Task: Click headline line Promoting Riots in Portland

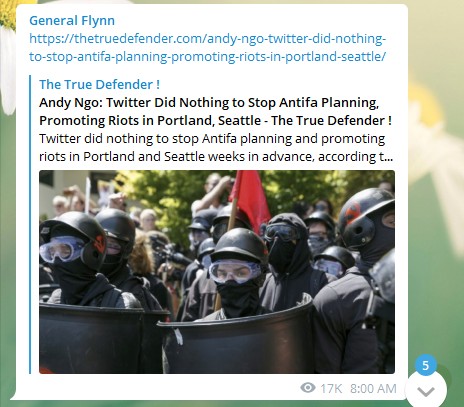Action: point(215,120)
